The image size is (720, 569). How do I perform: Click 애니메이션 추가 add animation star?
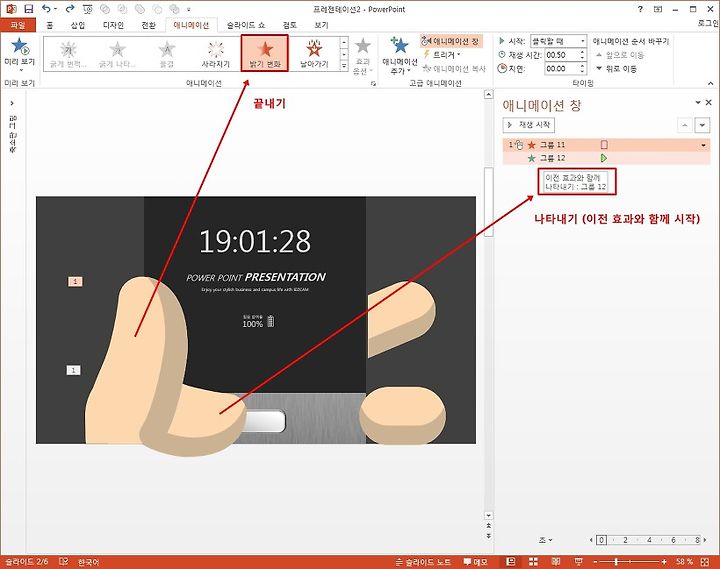click(399, 55)
